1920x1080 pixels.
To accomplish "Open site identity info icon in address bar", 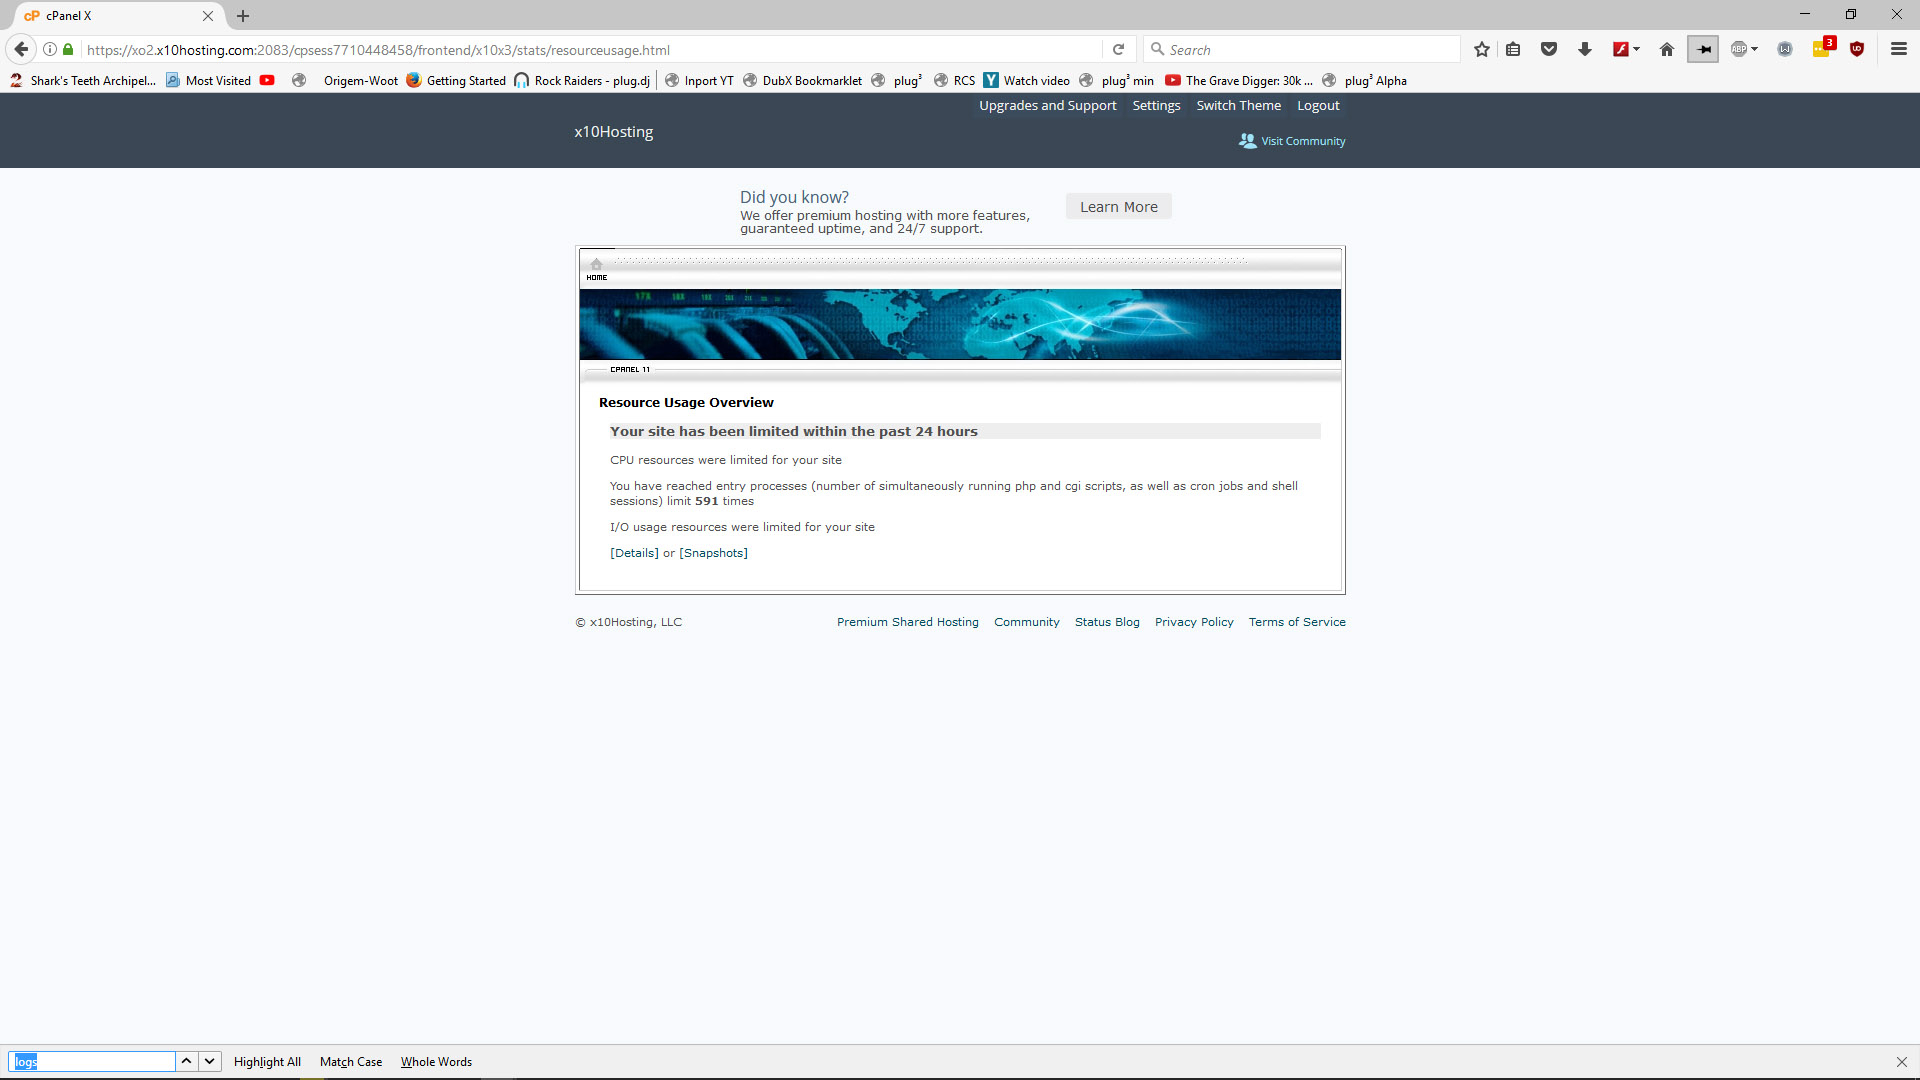I will [x=49, y=49].
